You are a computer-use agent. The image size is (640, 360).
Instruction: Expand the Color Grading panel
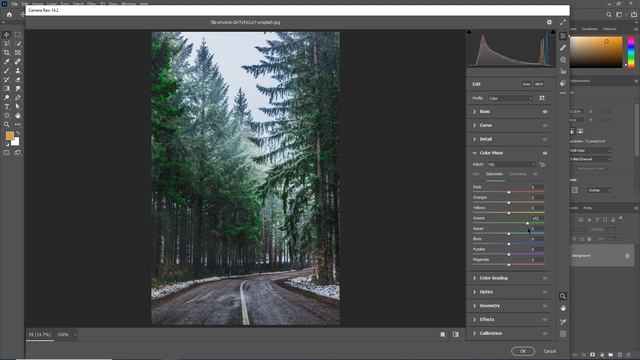coord(474,278)
